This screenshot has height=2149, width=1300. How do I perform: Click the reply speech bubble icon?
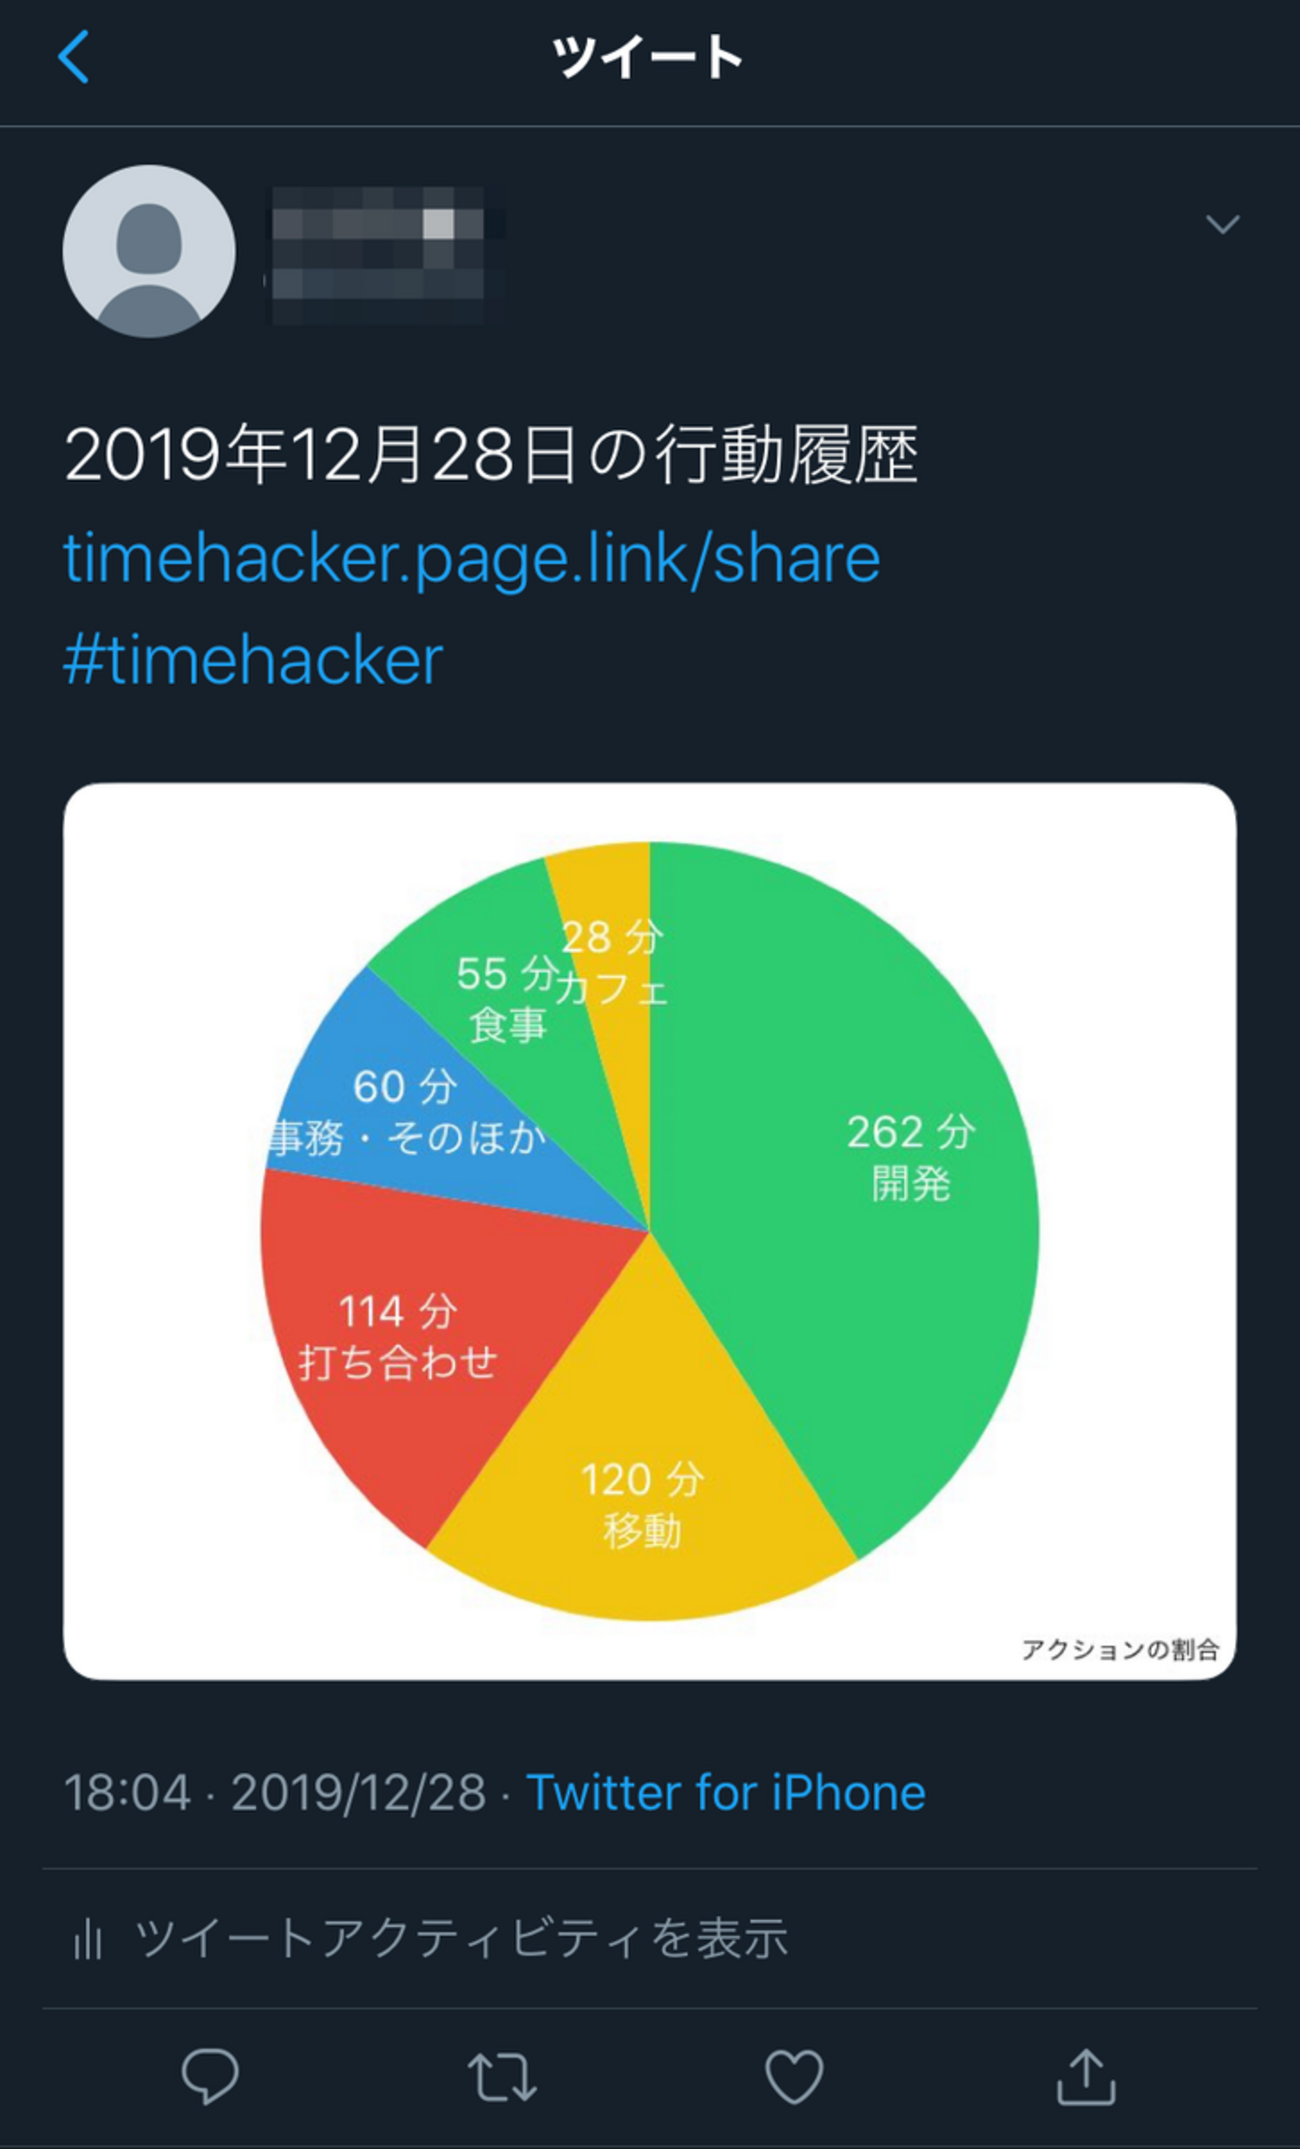click(x=210, y=2076)
